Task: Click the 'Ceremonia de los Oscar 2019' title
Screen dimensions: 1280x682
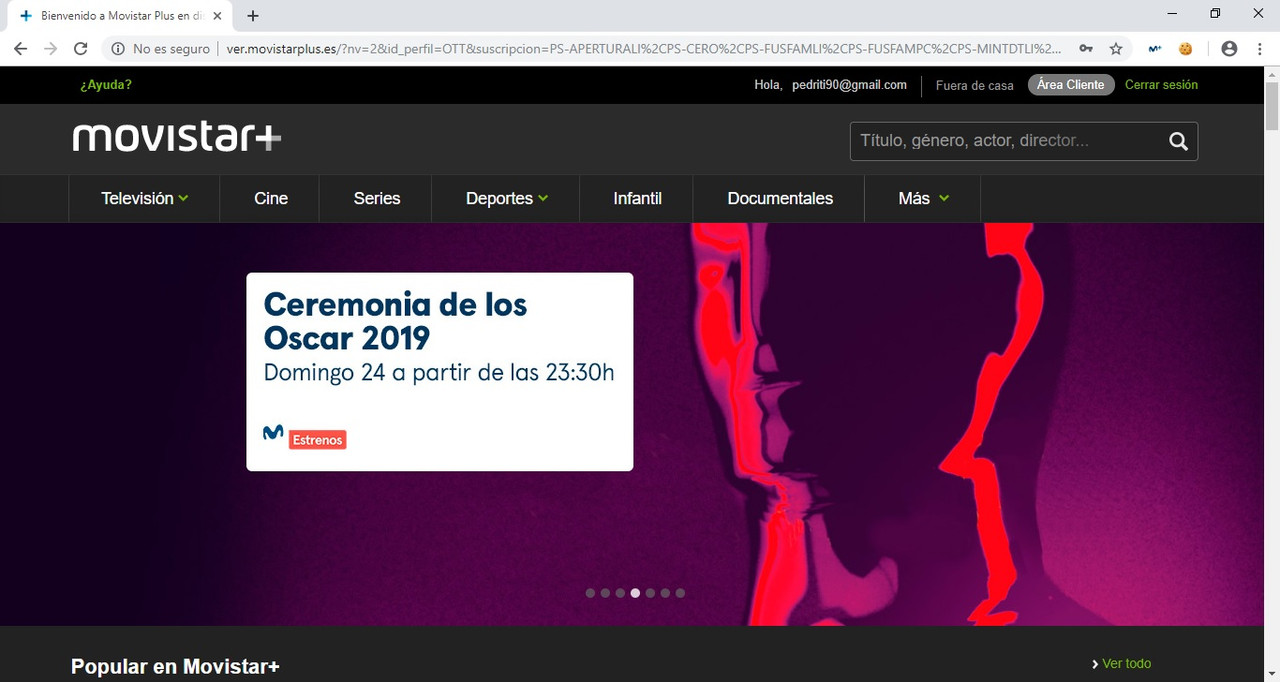Action: pyautogui.click(x=395, y=320)
